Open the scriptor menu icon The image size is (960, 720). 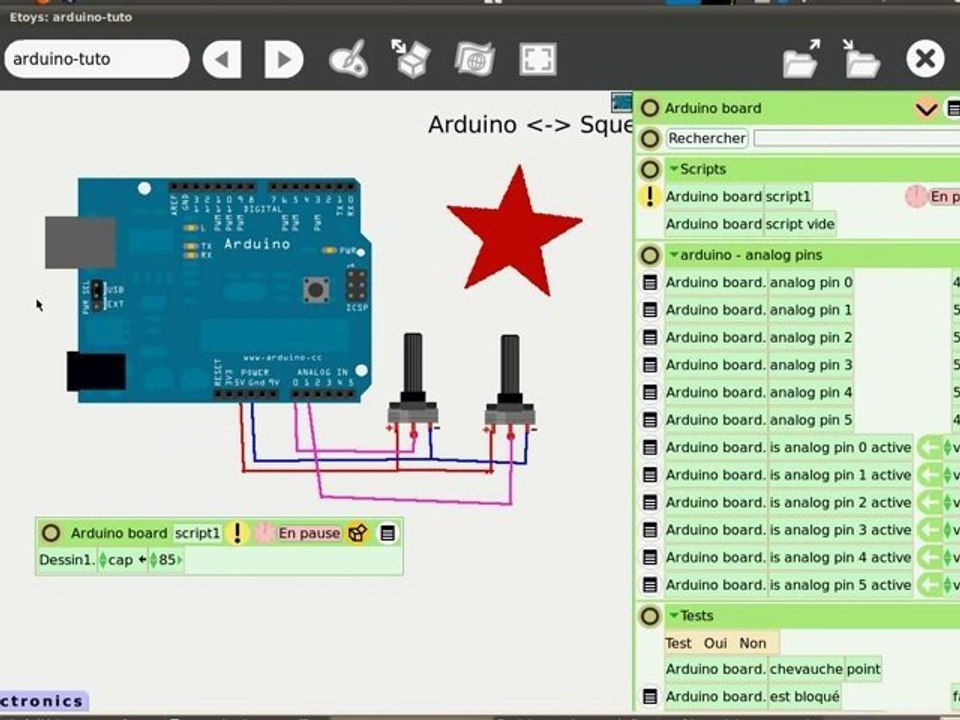pyautogui.click(x=387, y=533)
